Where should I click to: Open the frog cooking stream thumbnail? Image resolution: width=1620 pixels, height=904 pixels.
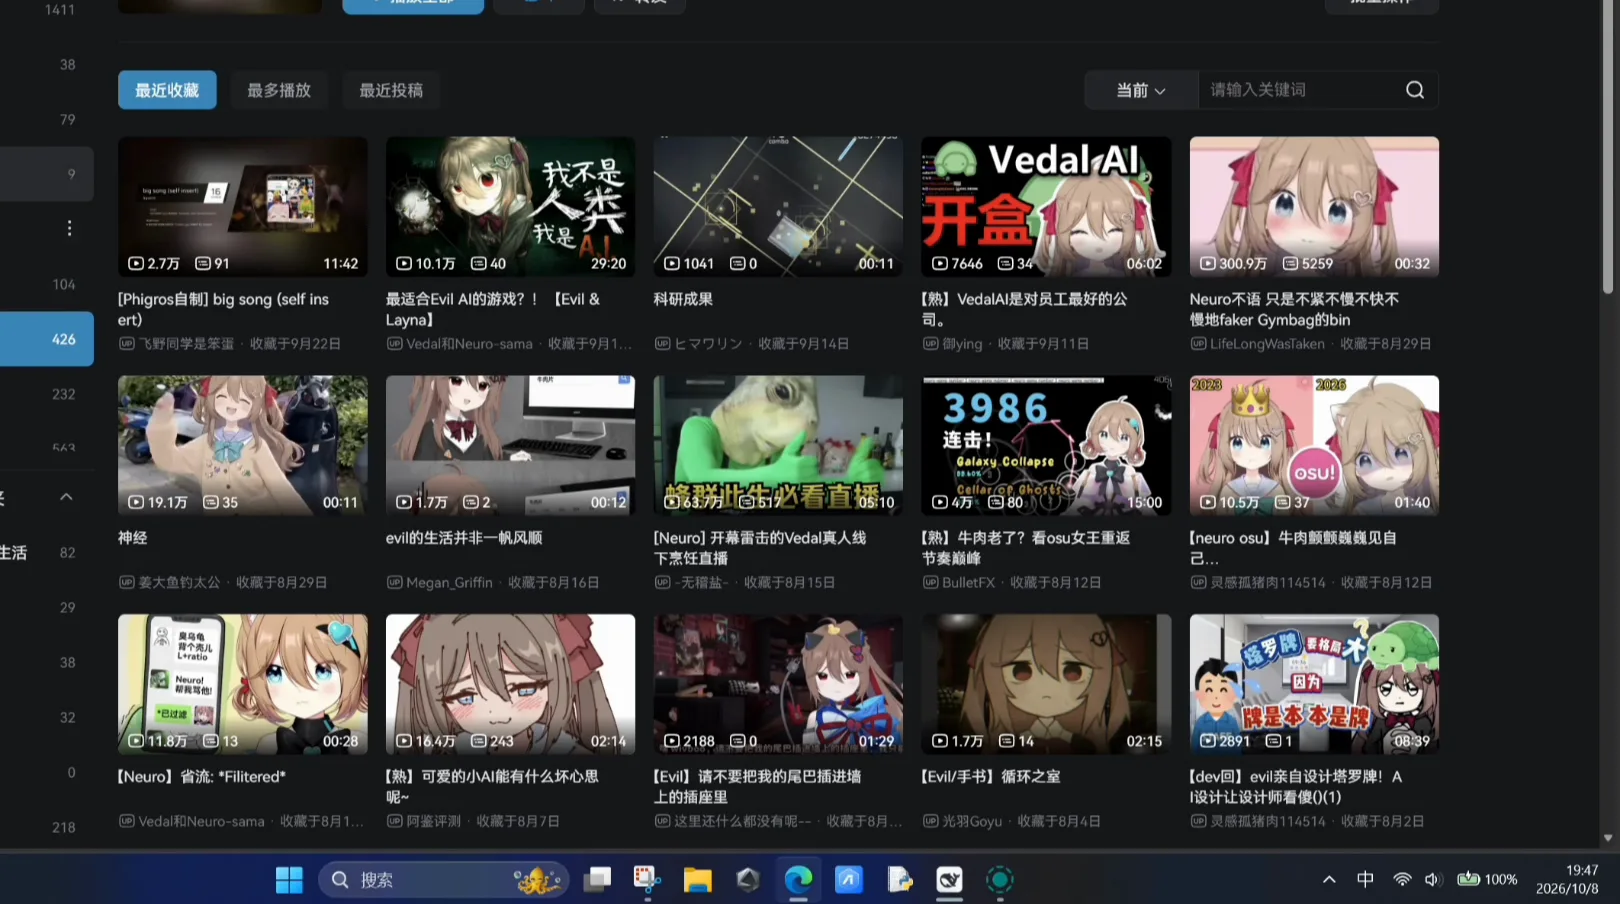(x=778, y=446)
